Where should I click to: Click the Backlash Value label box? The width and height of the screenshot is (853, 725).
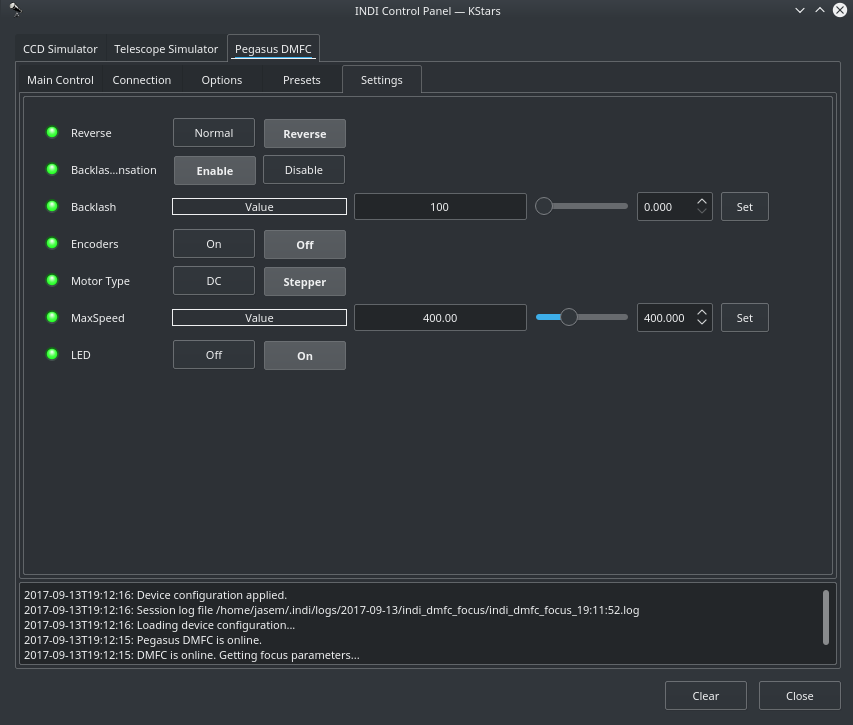(259, 207)
